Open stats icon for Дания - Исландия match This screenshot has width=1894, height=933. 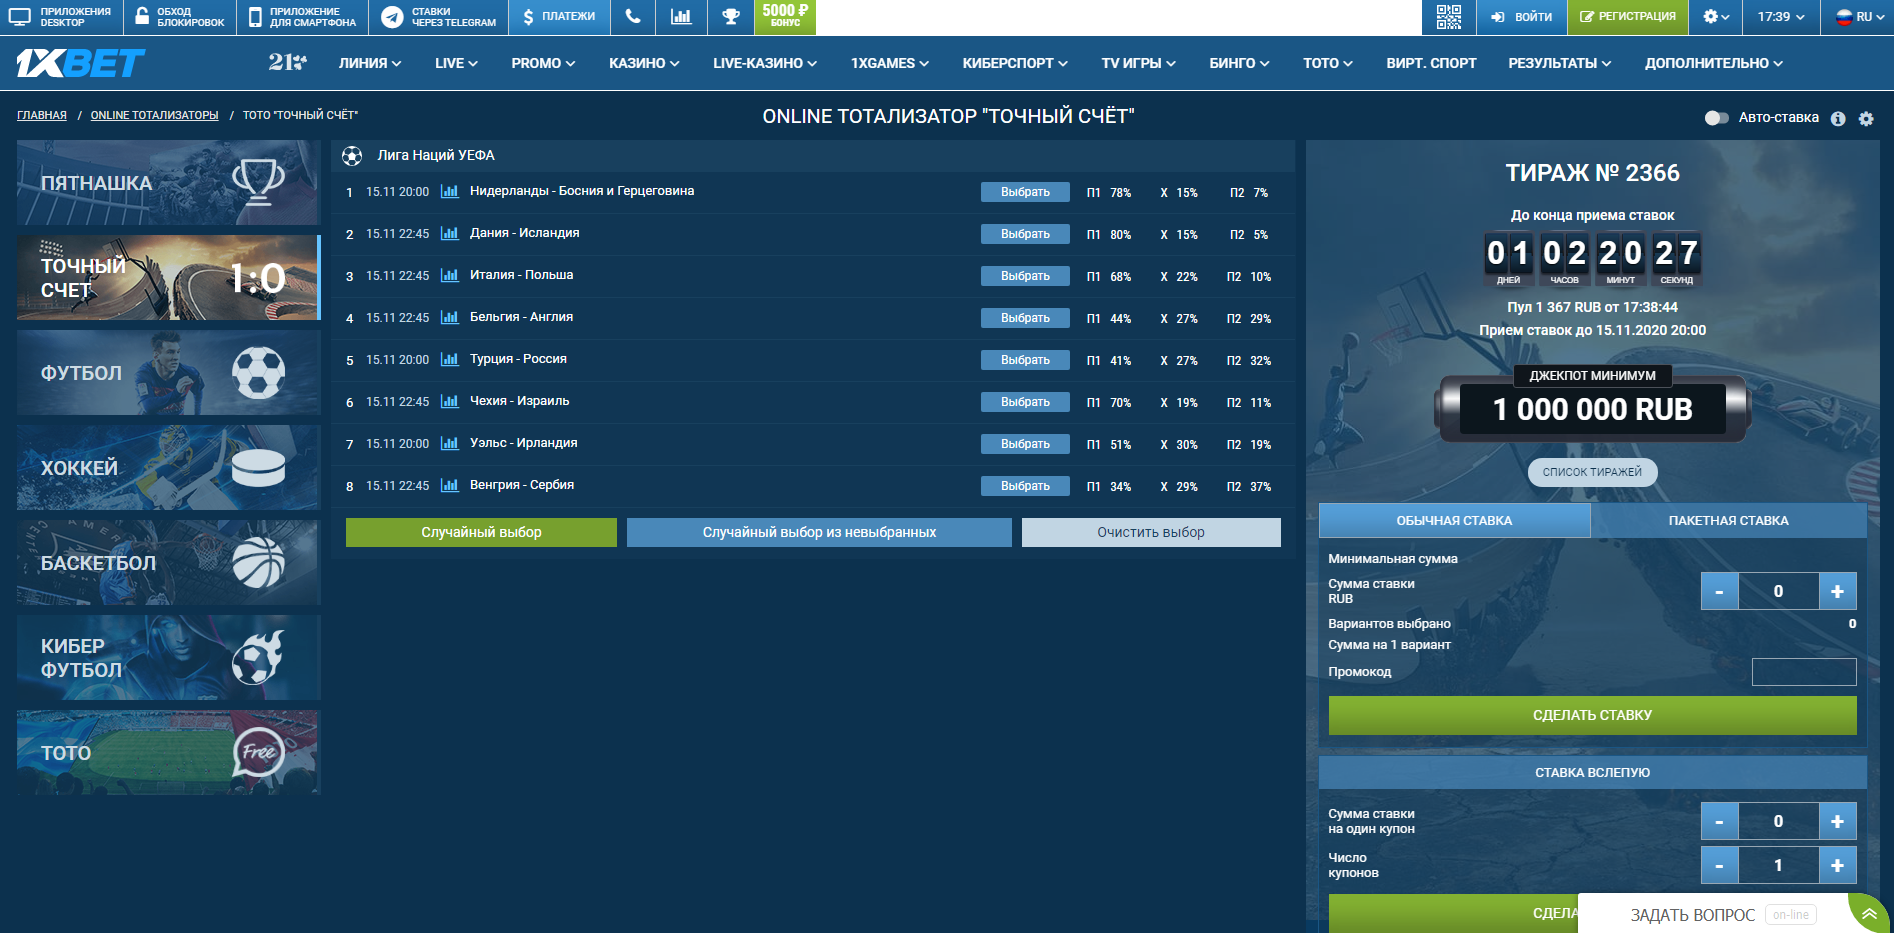[x=450, y=233]
